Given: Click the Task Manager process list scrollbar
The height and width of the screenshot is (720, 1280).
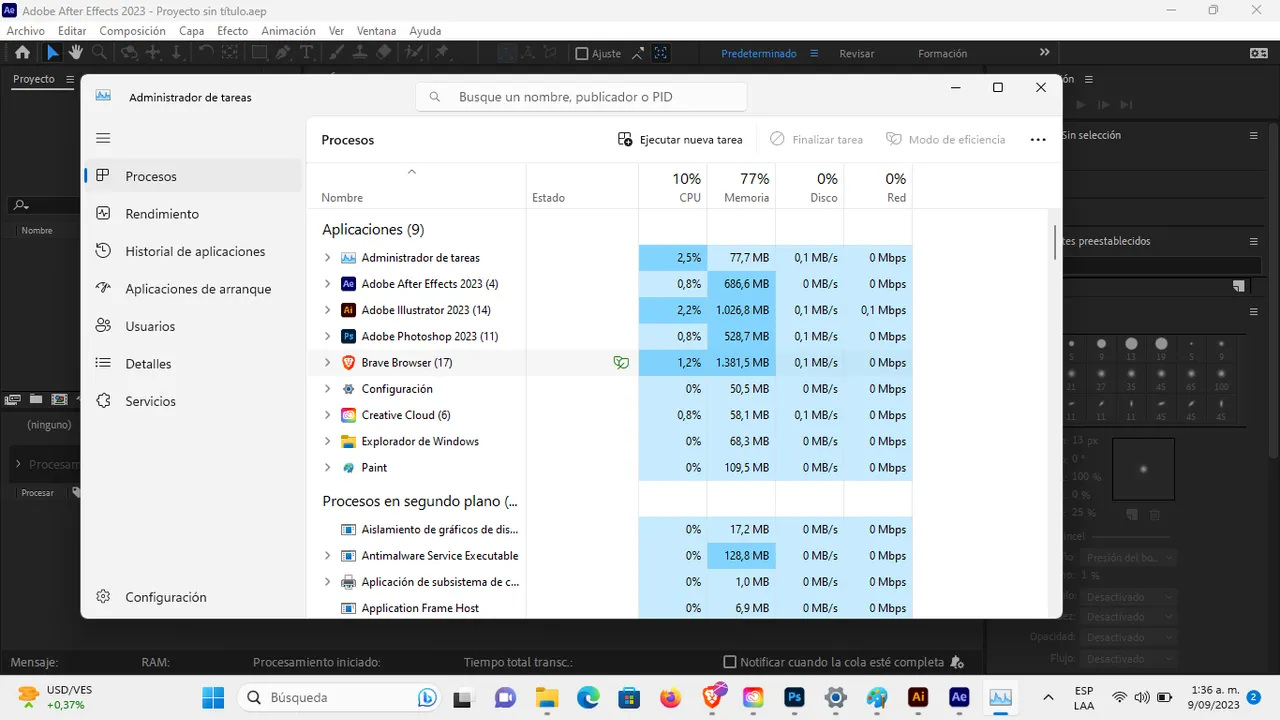Looking at the screenshot, I should (1055, 243).
